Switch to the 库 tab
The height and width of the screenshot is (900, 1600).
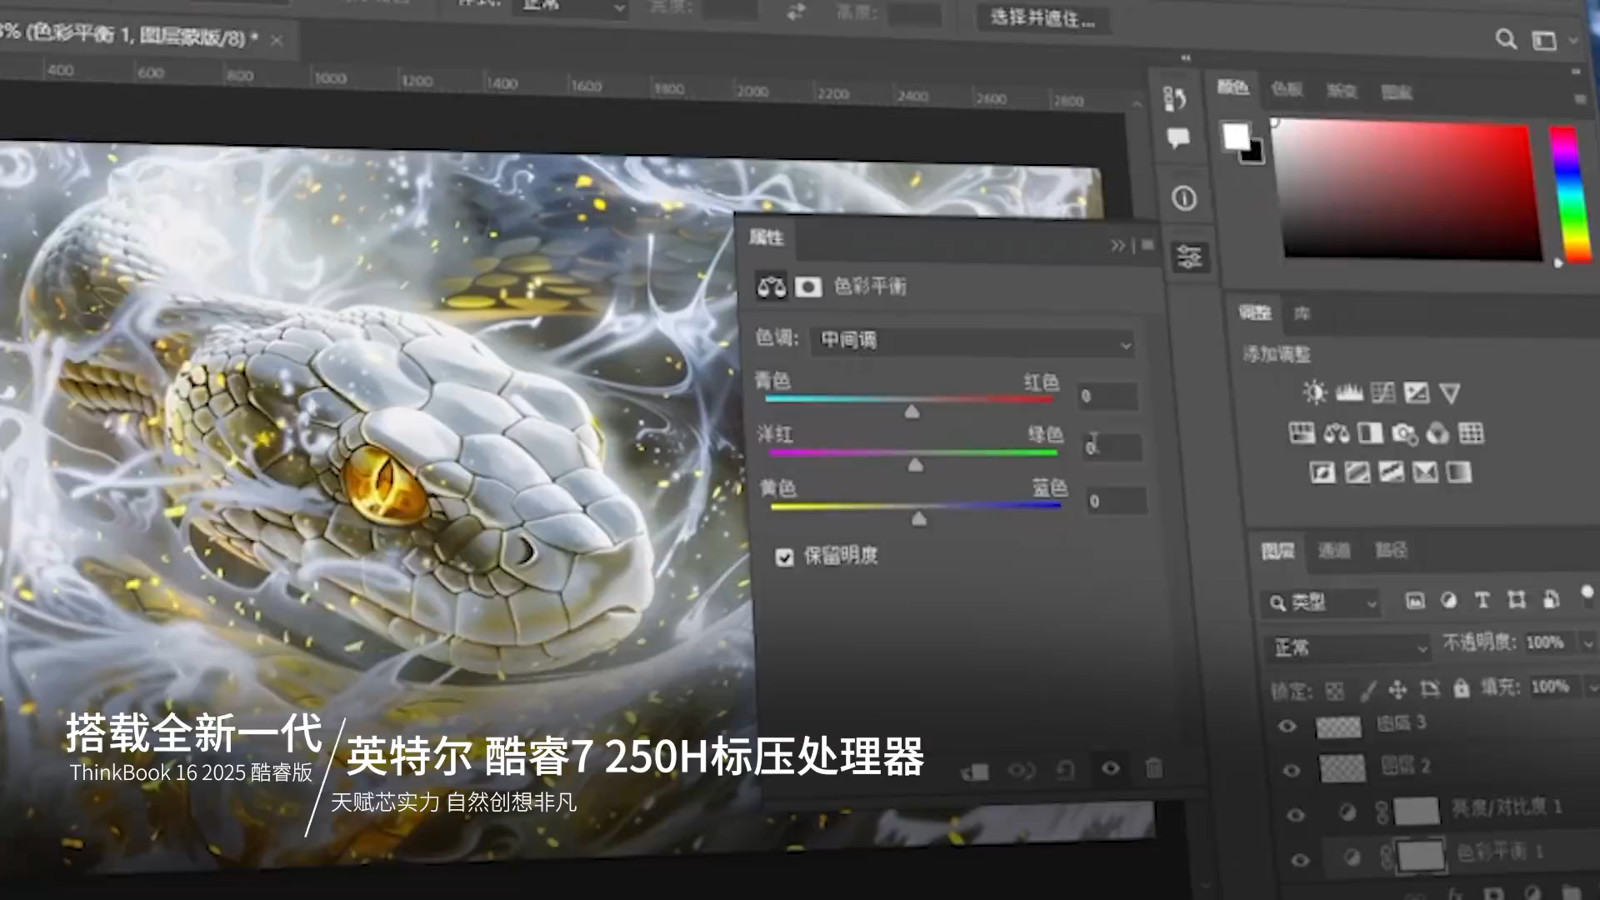pyautogui.click(x=1302, y=314)
